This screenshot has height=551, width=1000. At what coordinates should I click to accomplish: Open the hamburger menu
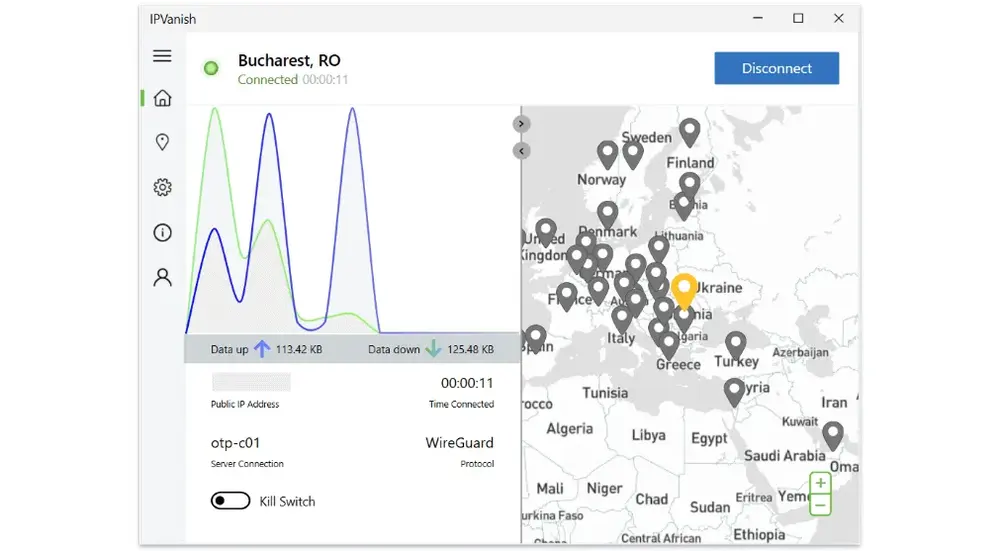[162, 56]
